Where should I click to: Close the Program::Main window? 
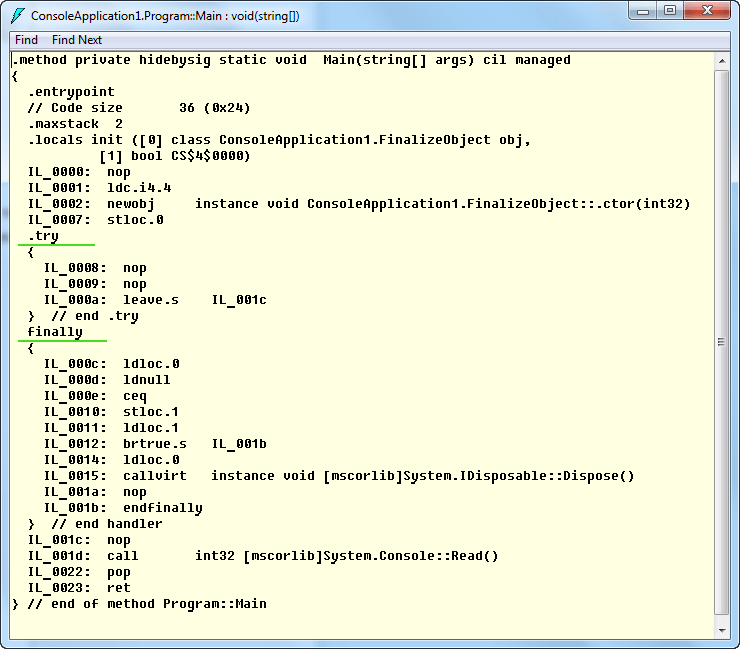(x=707, y=11)
